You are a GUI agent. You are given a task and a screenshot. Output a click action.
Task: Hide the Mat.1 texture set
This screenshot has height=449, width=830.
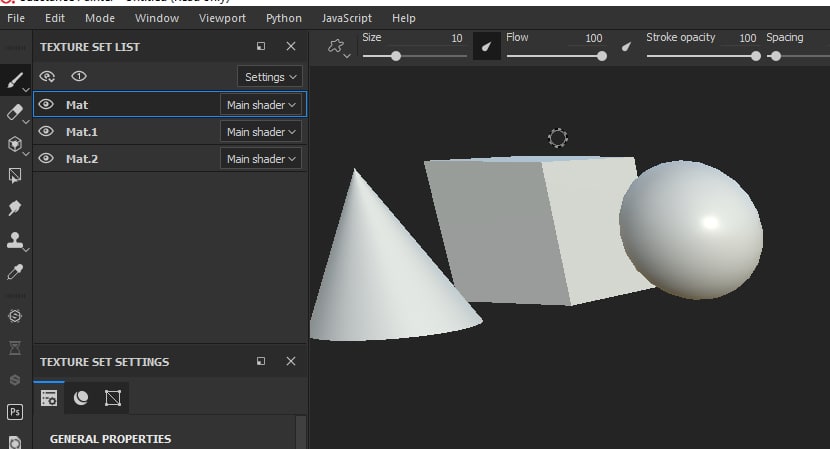(46, 131)
